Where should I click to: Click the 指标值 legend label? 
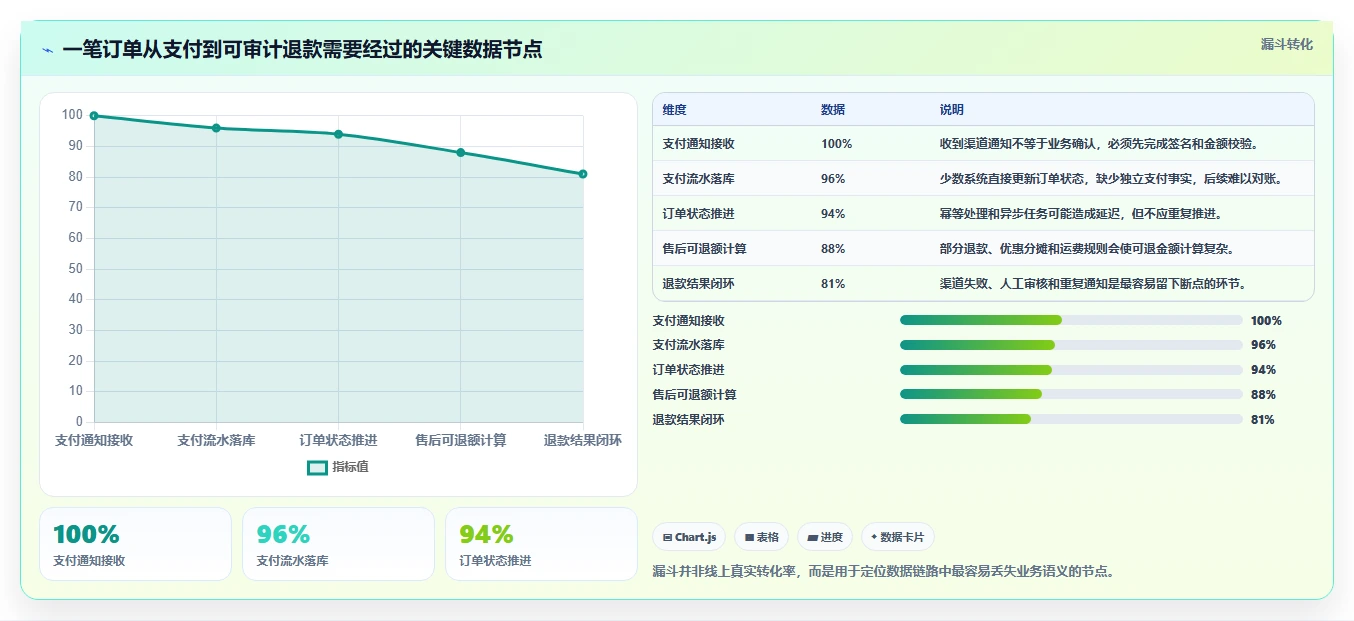[350, 467]
